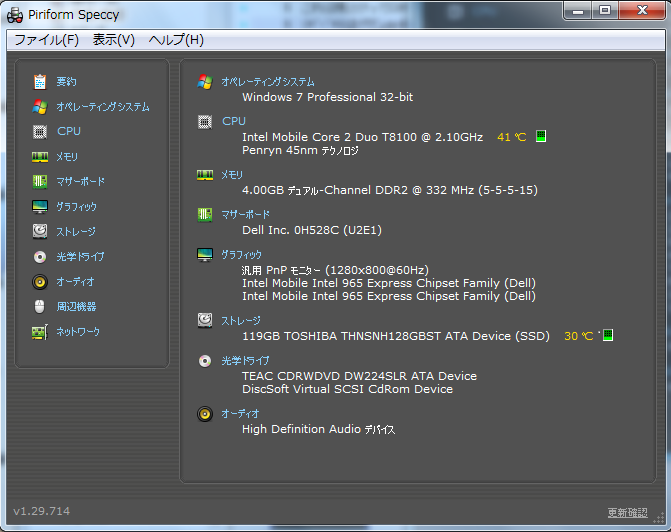
Task: Open the 光学ドライブ heading in summary panel
Action: [x=246, y=361]
